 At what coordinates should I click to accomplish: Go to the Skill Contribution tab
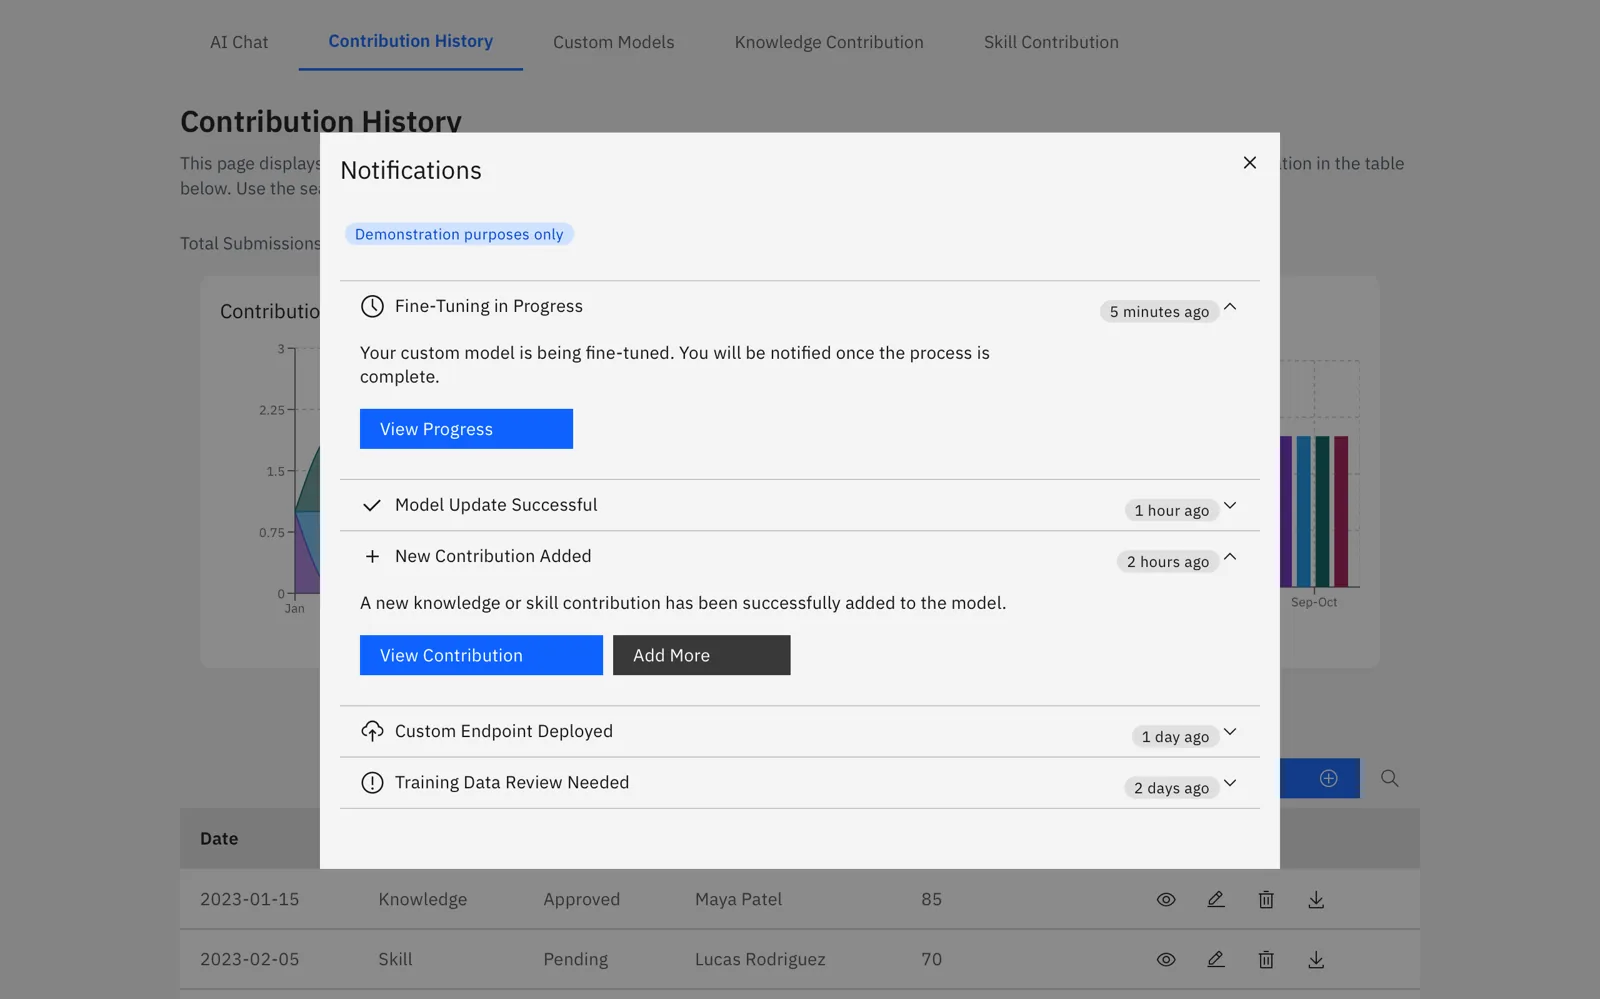(x=1051, y=42)
